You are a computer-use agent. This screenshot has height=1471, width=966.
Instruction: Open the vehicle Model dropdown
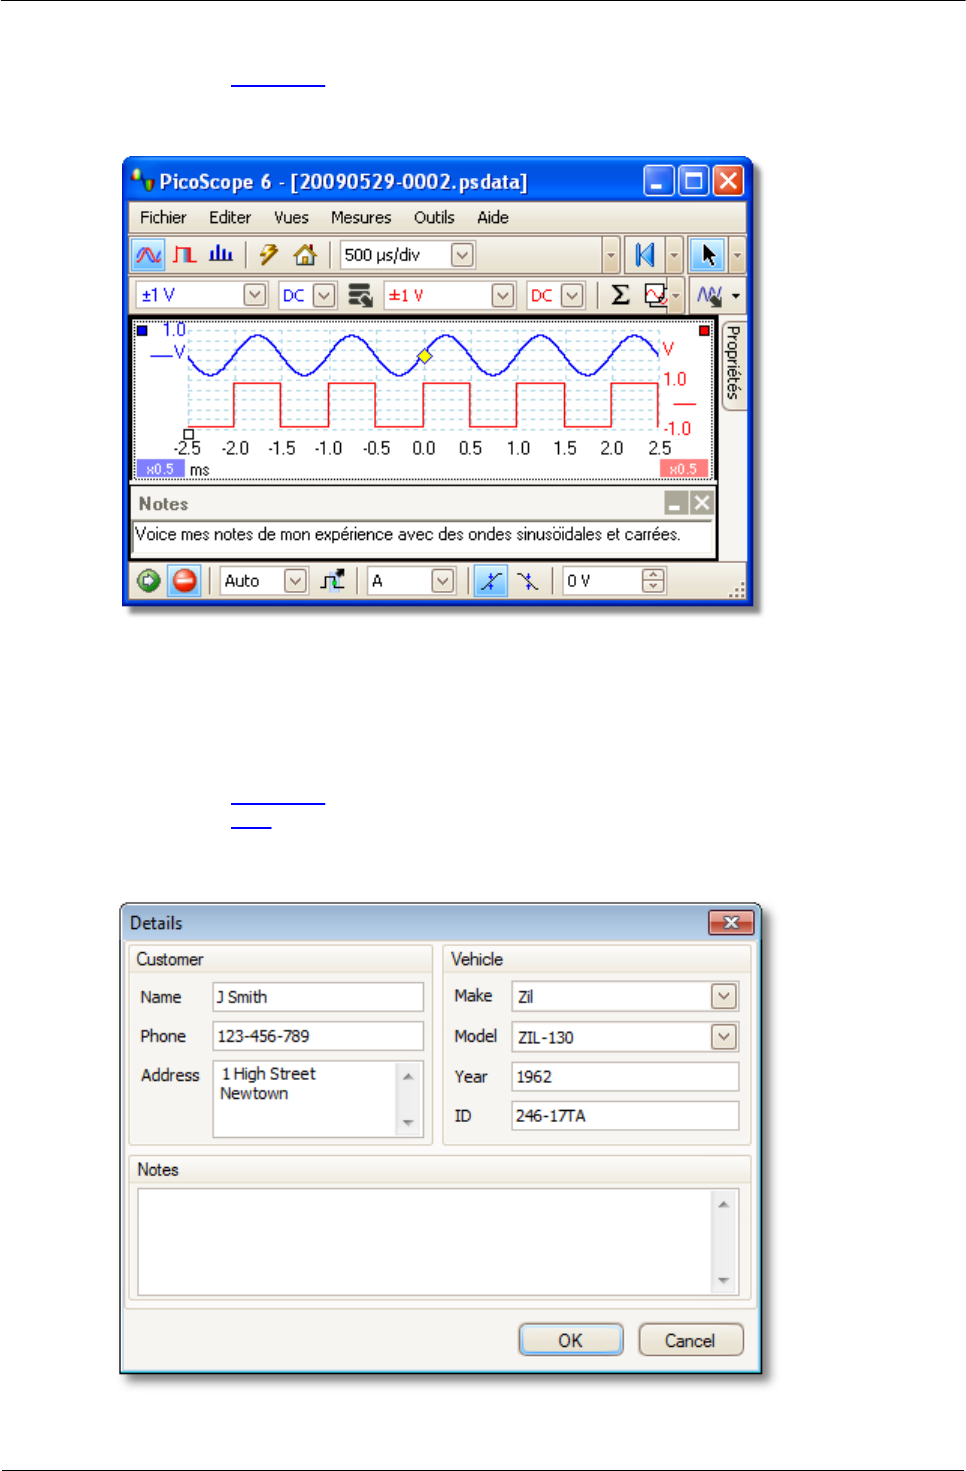(724, 1037)
